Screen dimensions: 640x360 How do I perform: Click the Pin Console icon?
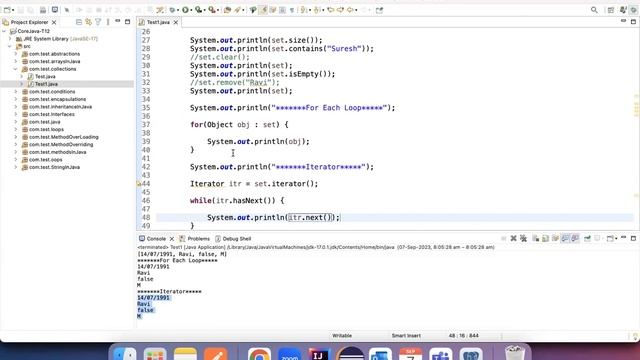pos(587,238)
